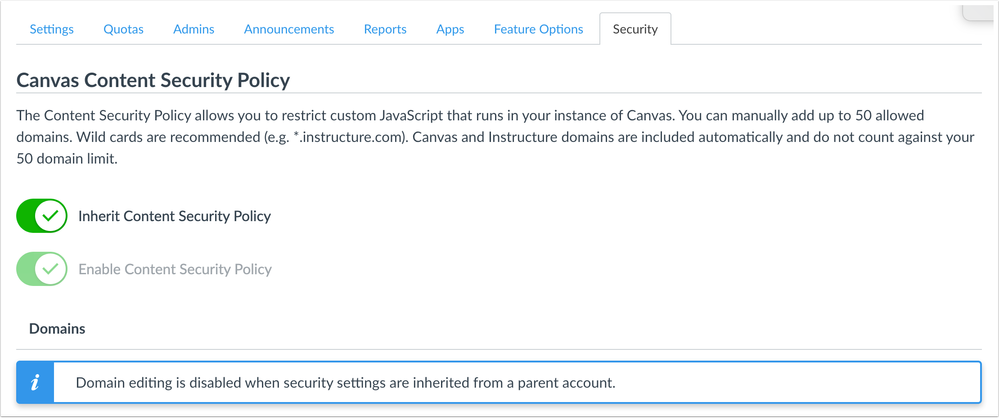Click the Domains section heading

[57, 329]
